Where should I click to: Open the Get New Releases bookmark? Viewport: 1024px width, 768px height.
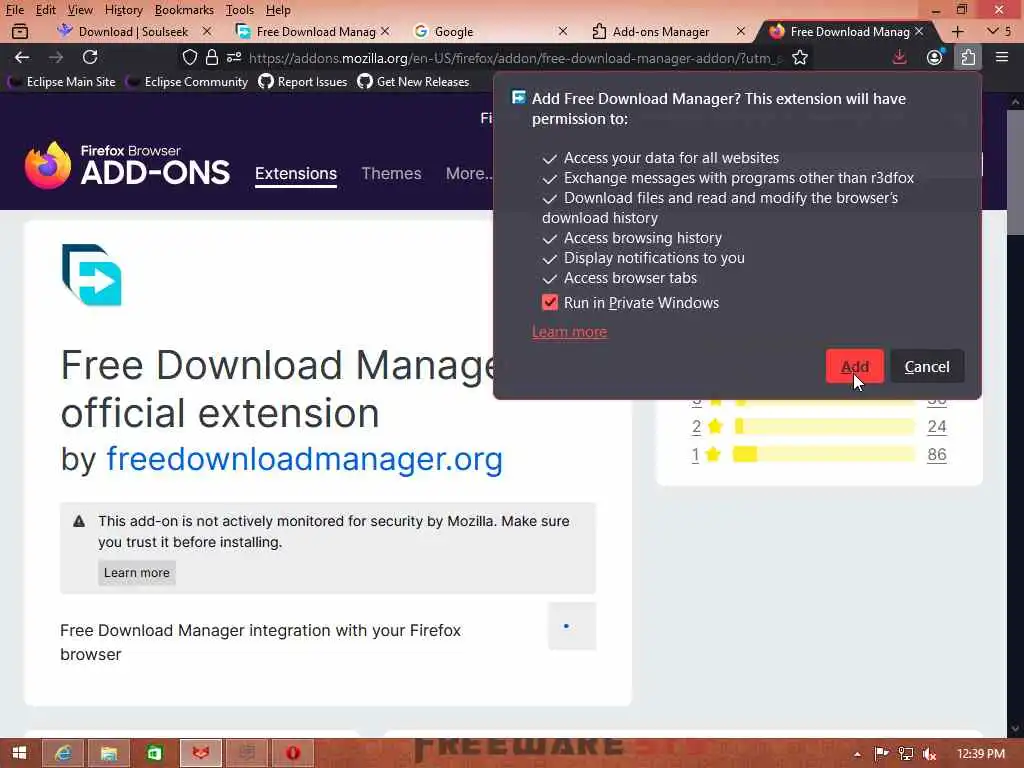tap(413, 82)
